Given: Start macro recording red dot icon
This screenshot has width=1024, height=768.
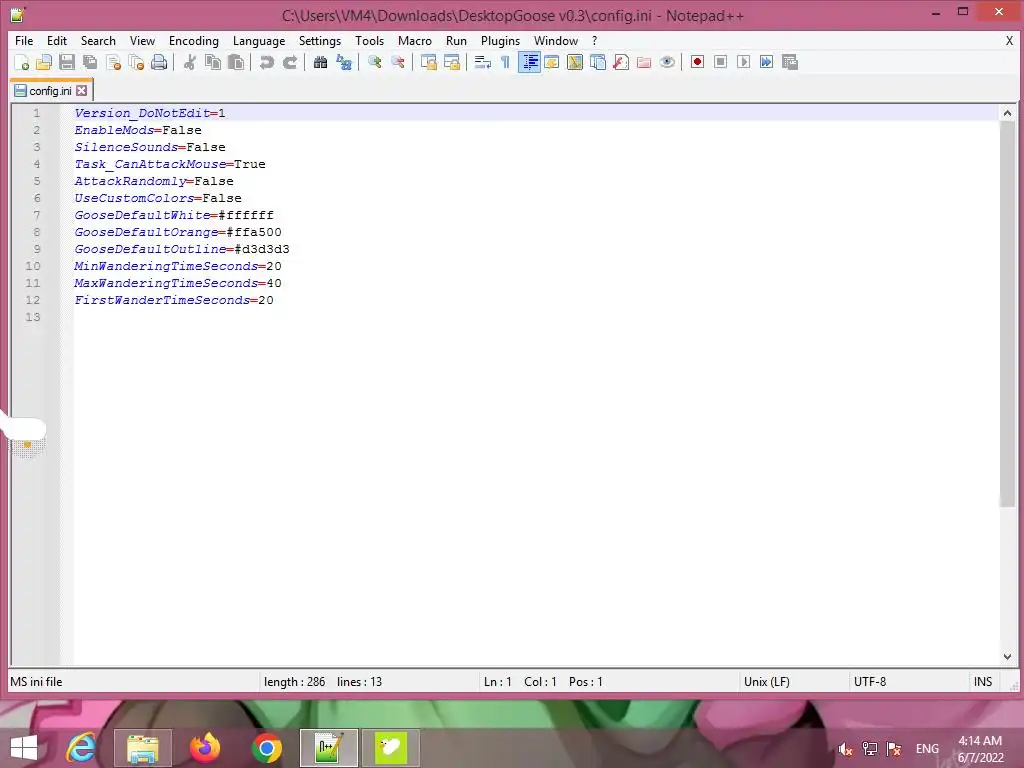Looking at the screenshot, I should point(697,62).
